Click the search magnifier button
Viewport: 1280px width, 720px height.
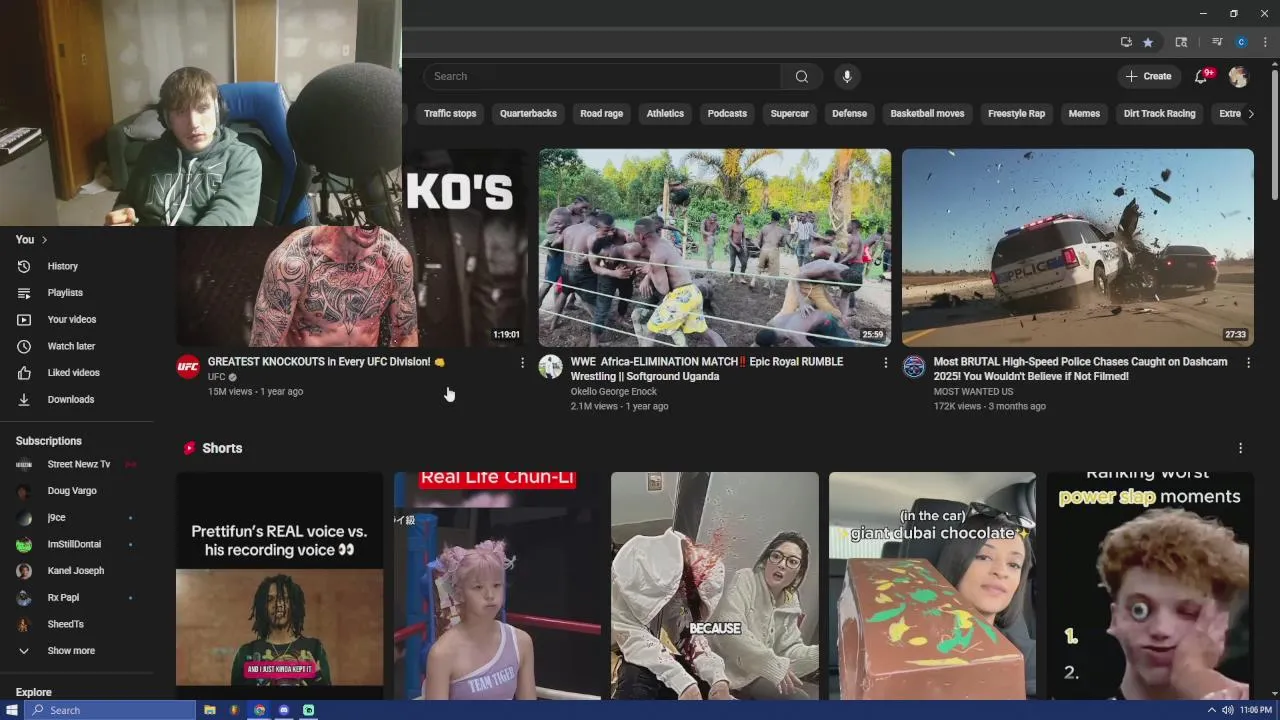pyautogui.click(x=802, y=76)
